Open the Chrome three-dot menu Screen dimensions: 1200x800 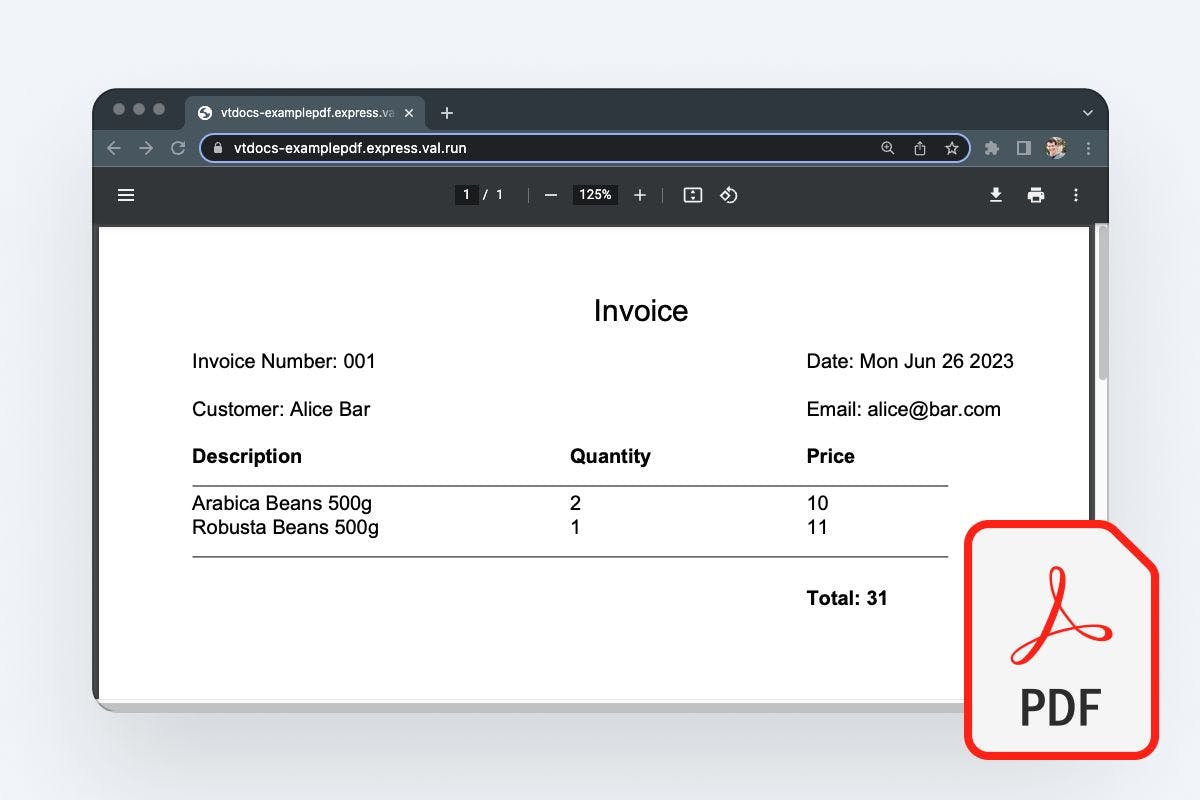[1089, 148]
